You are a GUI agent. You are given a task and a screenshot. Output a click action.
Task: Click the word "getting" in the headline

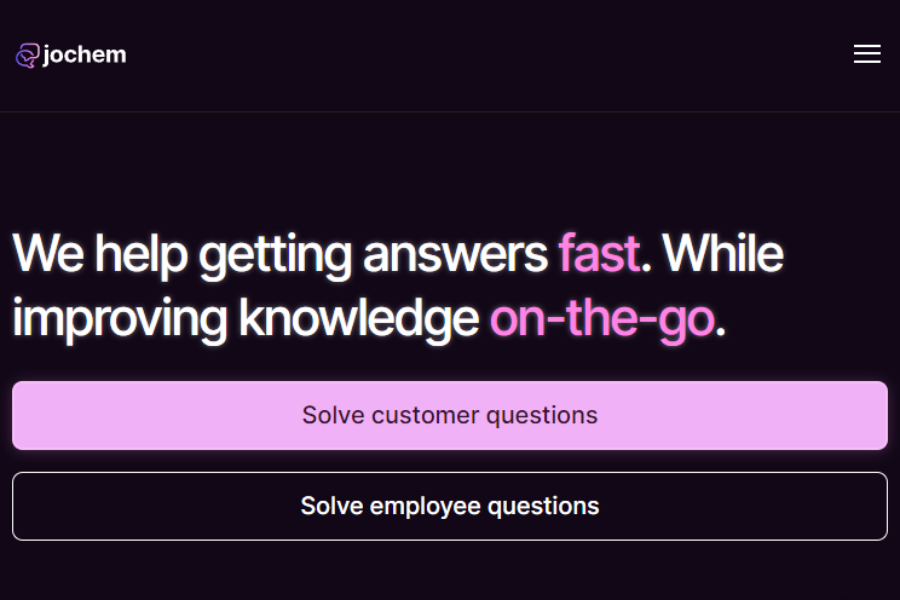[x=275, y=256]
